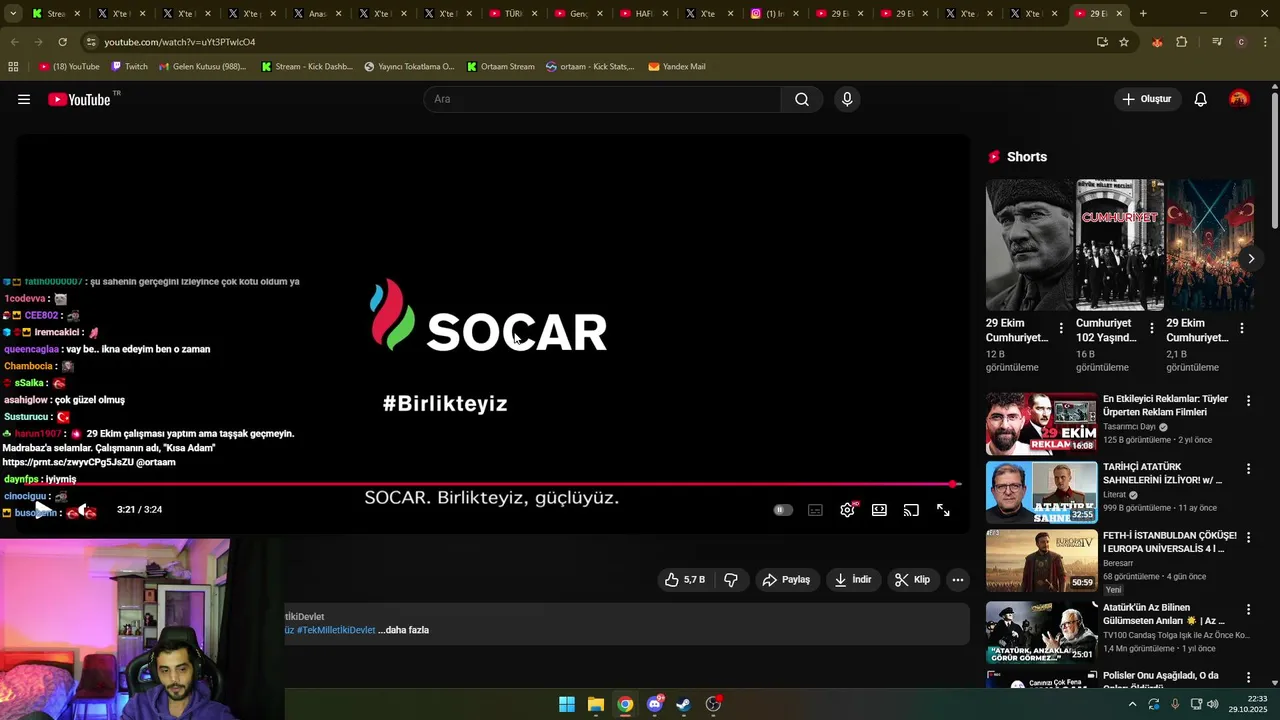Open the account avatar menu

click(x=1239, y=99)
